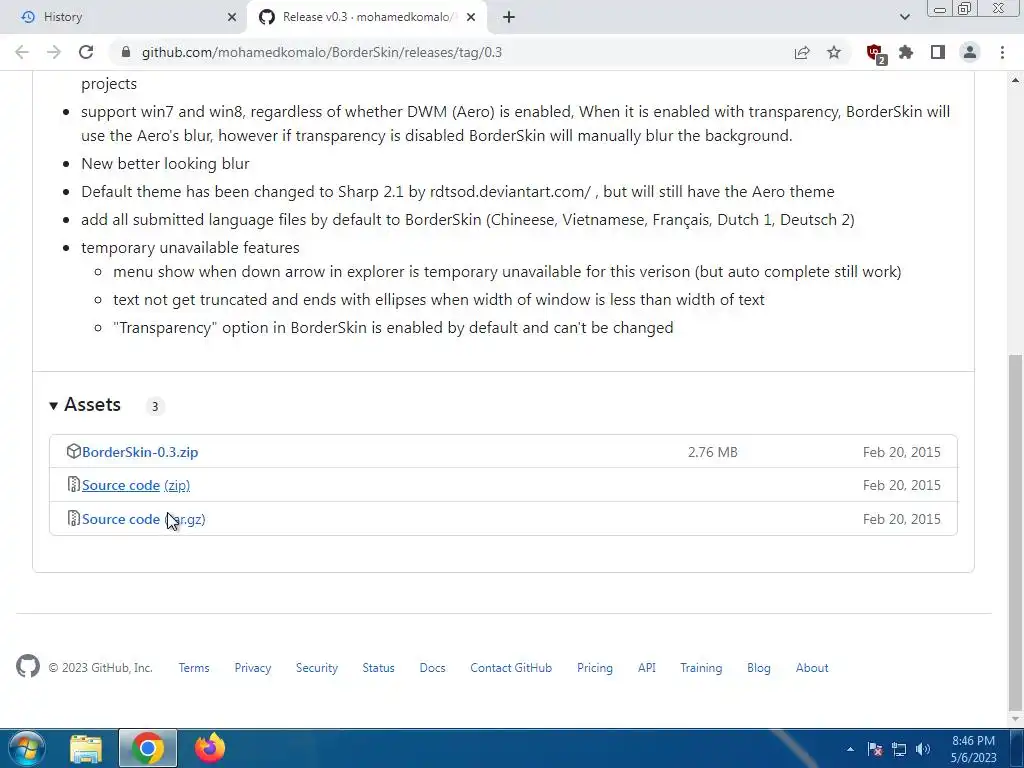1024x768 pixels.
Task: Click "New better looking blur" bullet text
Action: pos(165,163)
